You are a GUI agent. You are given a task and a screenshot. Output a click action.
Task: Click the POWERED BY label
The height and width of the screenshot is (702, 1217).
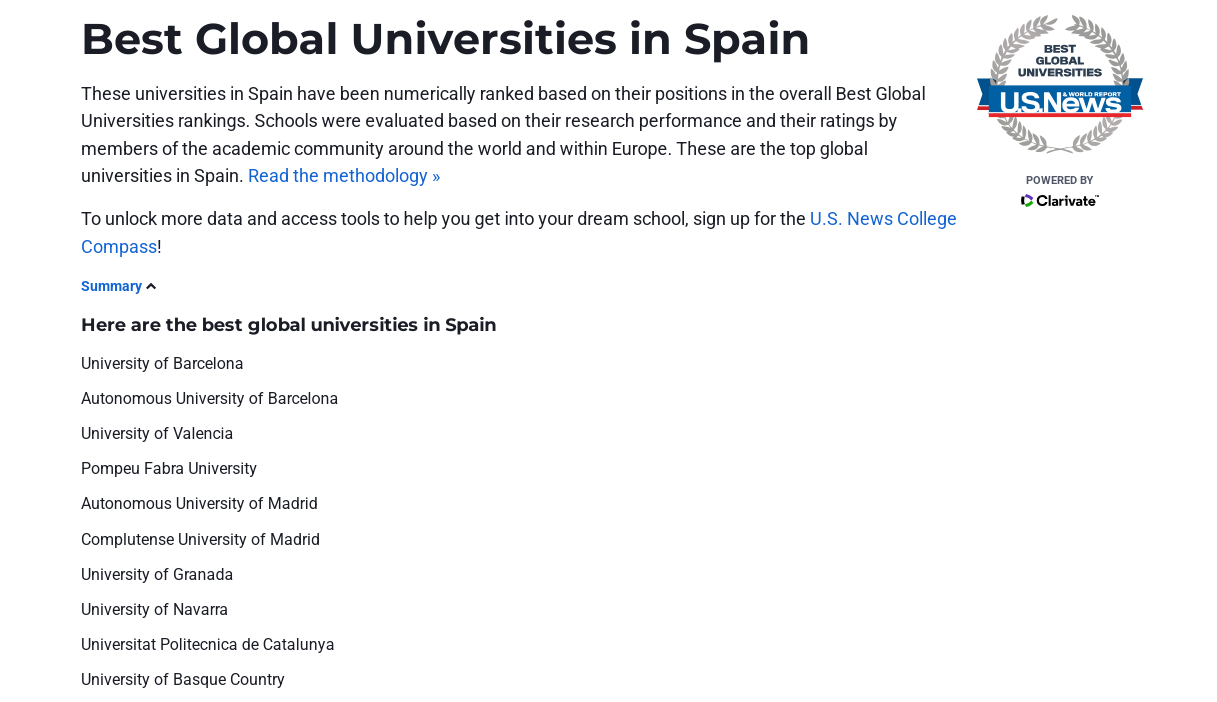1059,180
